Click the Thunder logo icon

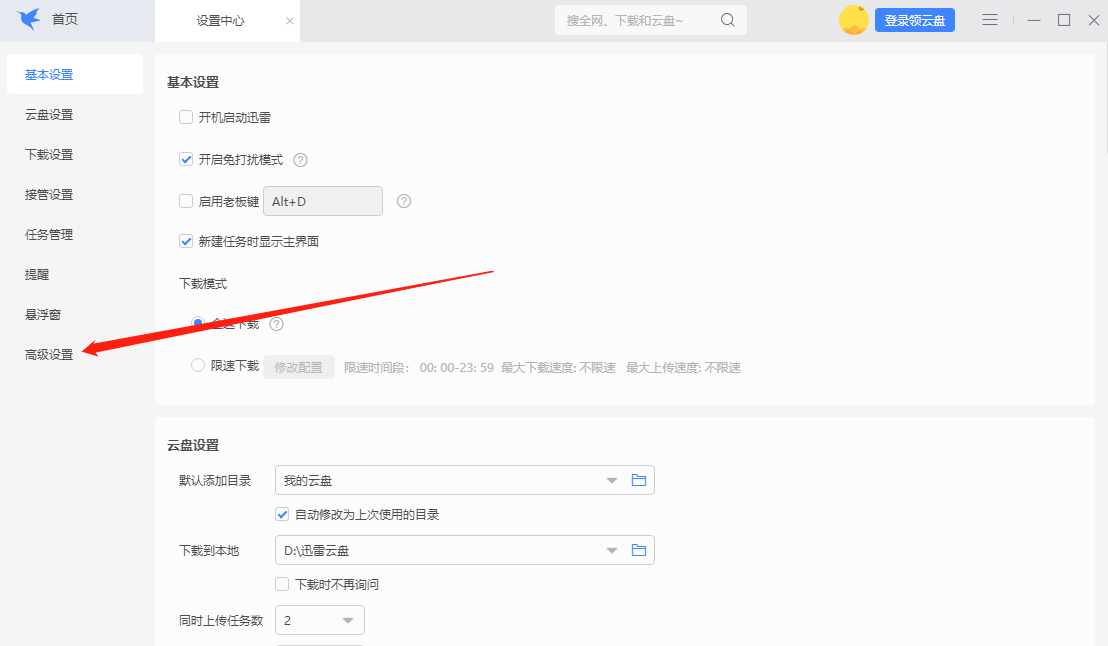[x=28, y=18]
